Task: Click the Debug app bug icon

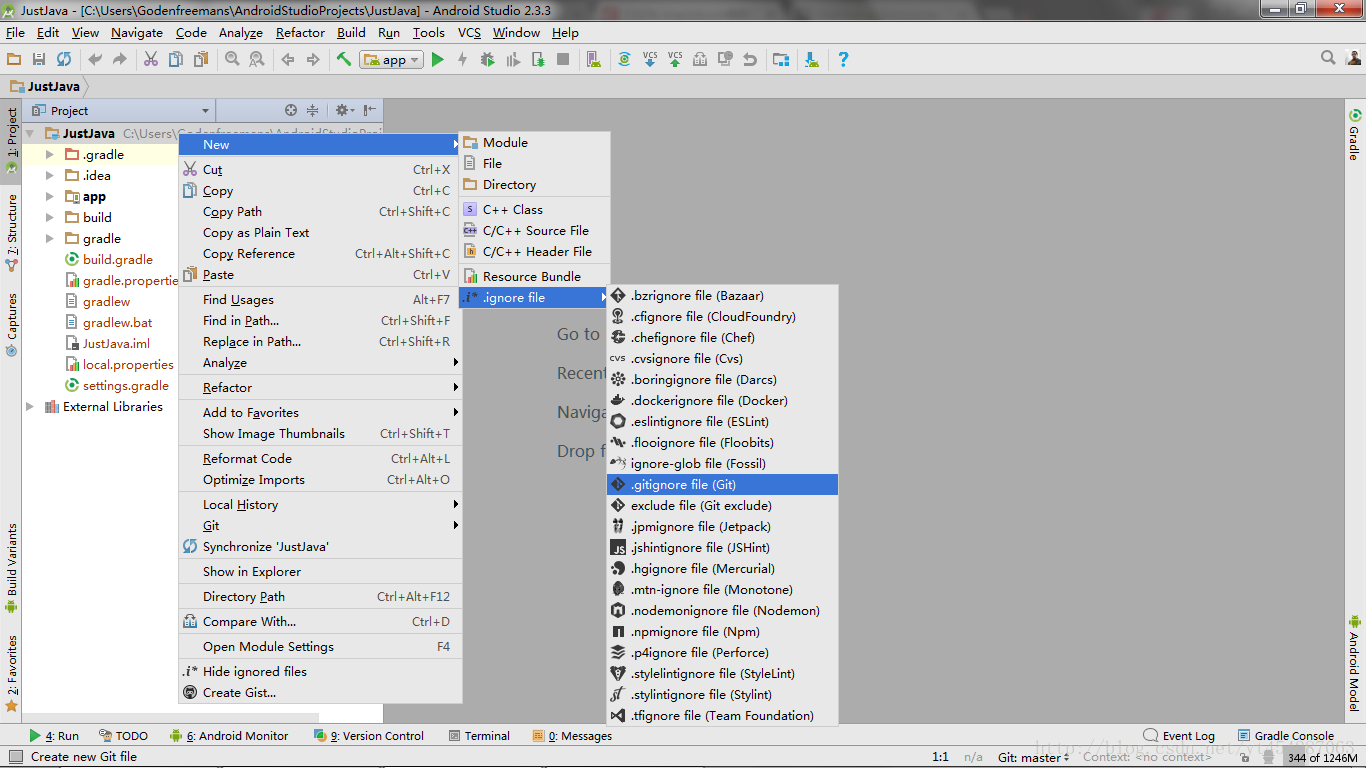Action: [487, 60]
